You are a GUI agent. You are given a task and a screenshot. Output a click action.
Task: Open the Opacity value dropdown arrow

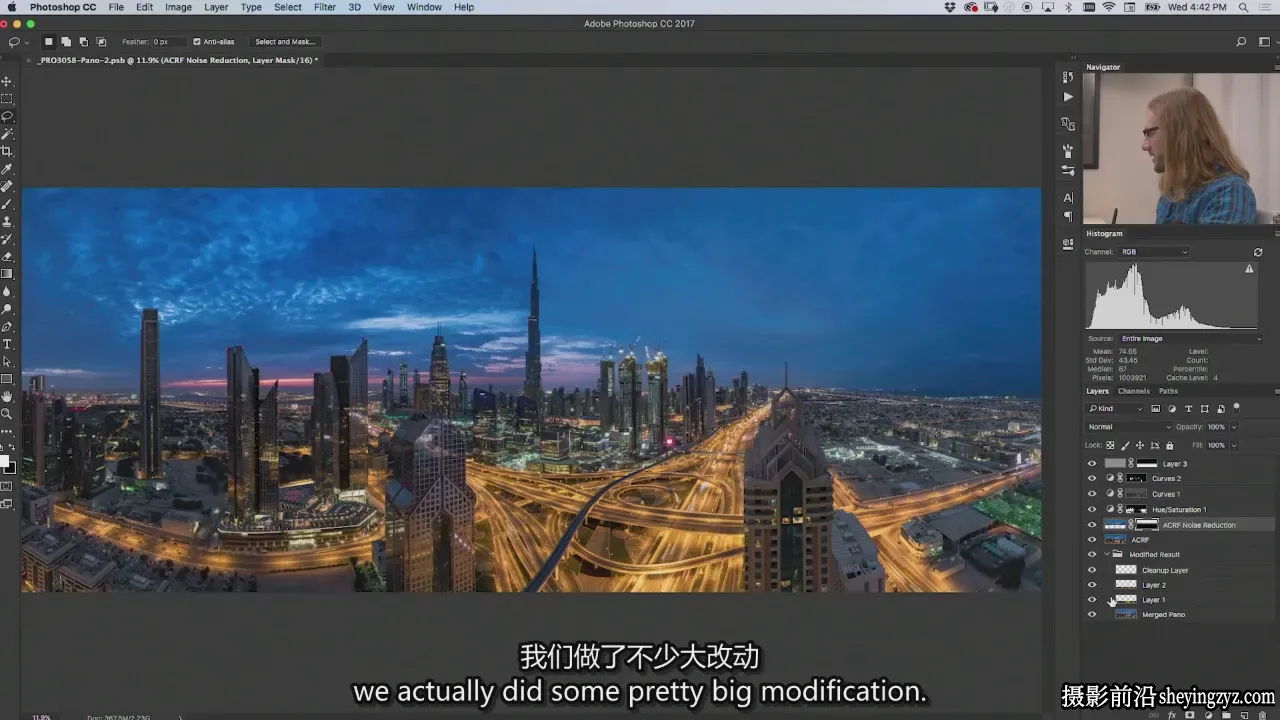[x=1233, y=427]
